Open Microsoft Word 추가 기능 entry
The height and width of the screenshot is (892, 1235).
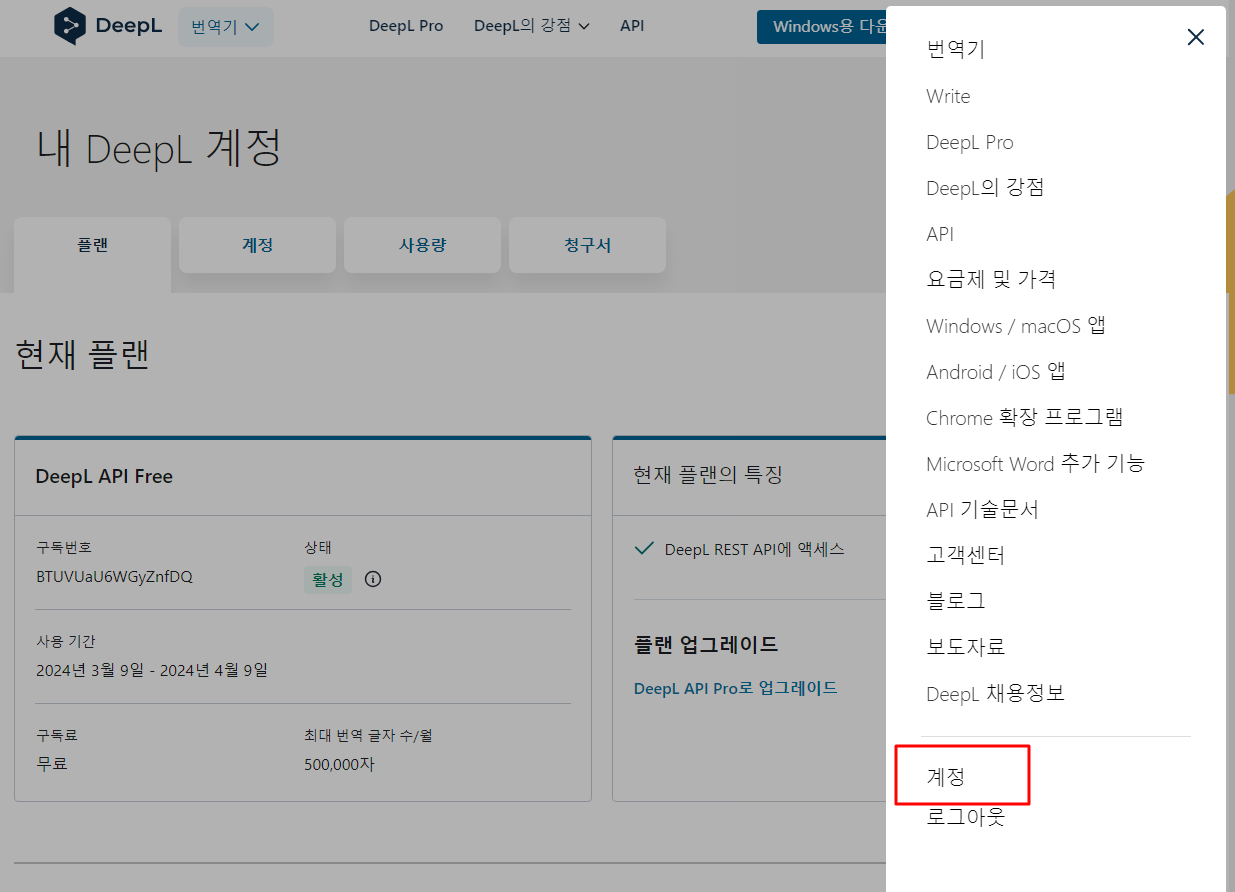(1036, 464)
